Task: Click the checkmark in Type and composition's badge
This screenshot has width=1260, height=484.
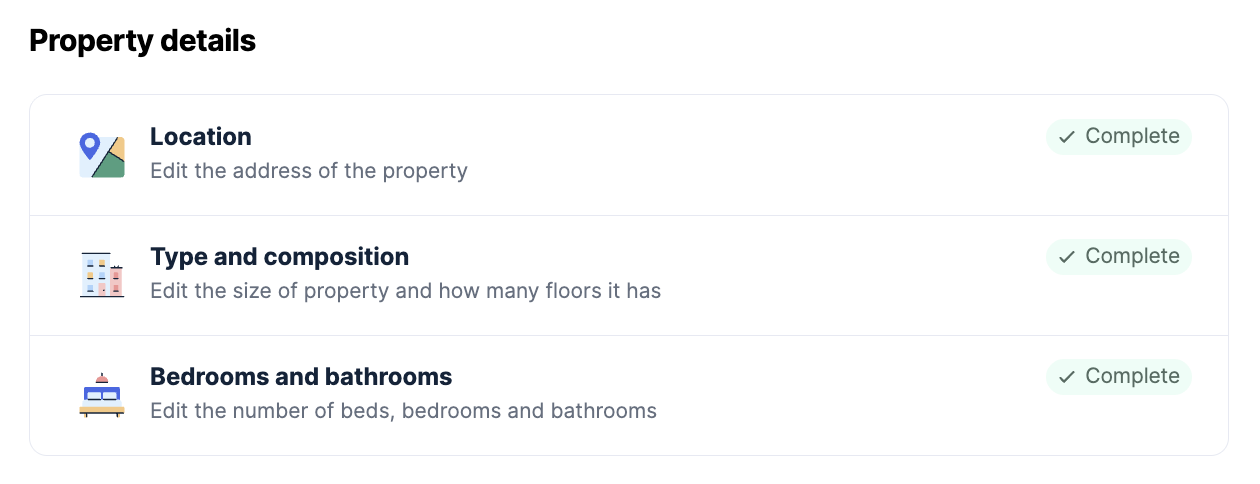Action: click(1067, 257)
